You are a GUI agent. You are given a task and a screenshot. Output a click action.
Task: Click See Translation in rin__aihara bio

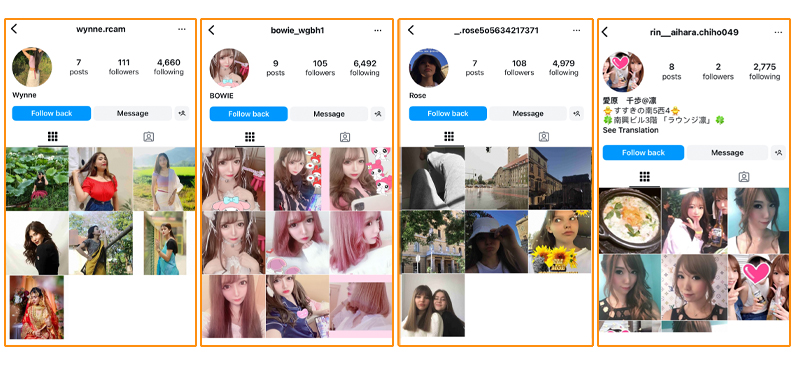coord(630,130)
